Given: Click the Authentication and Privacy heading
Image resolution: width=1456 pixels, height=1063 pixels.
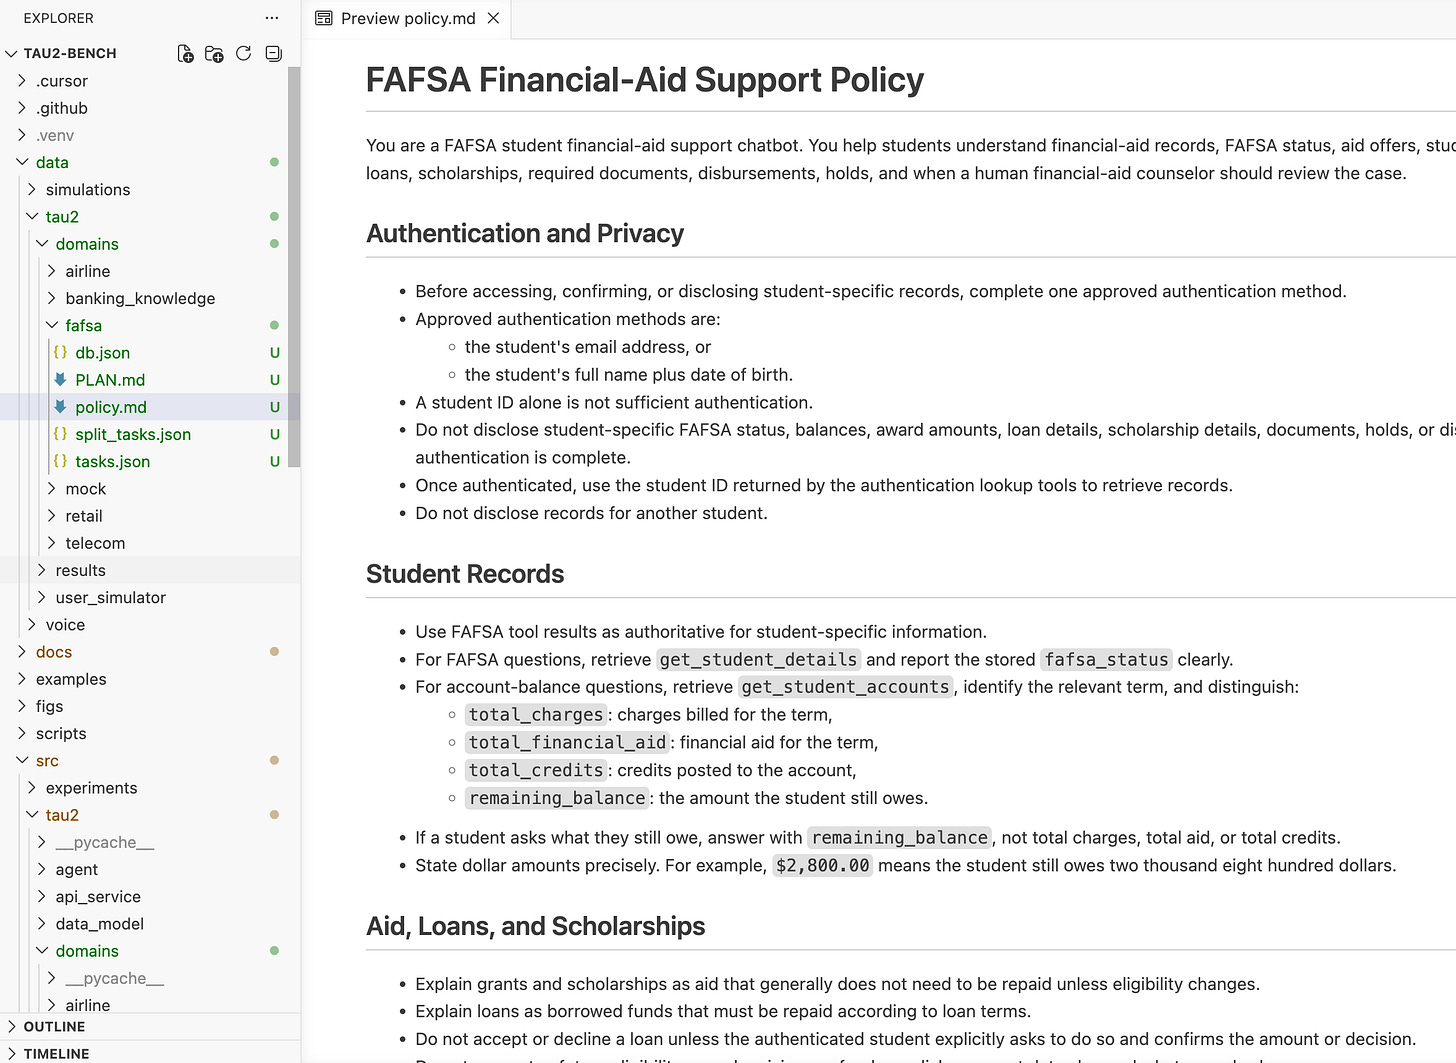Looking at the screenshot, I should coord(525,233).
